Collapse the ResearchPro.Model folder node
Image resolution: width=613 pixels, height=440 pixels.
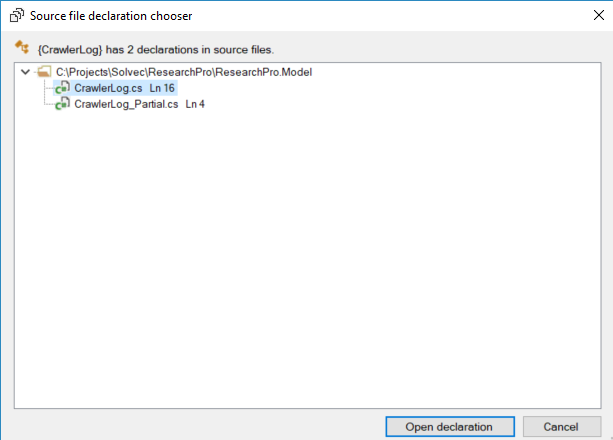(25, 72)
